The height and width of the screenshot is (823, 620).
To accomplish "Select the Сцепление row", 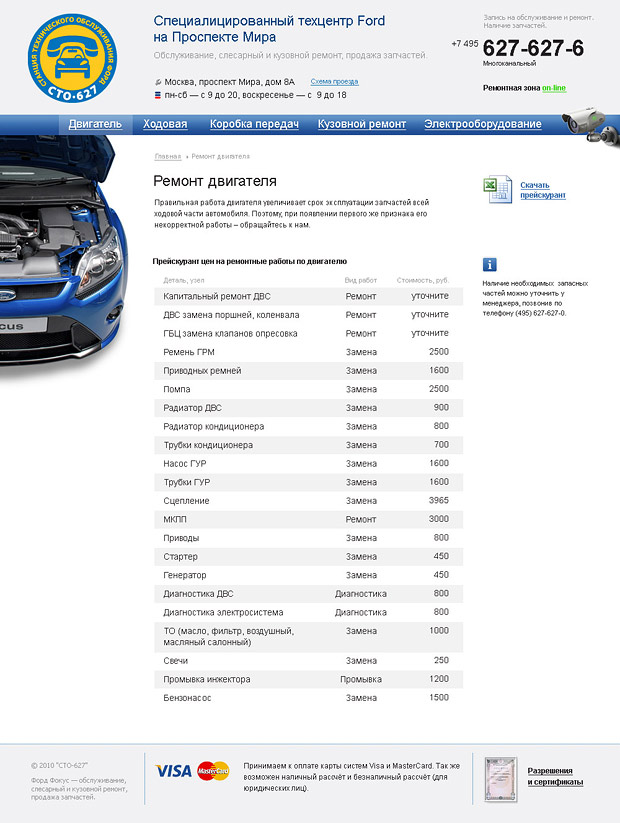I will 309,501.
